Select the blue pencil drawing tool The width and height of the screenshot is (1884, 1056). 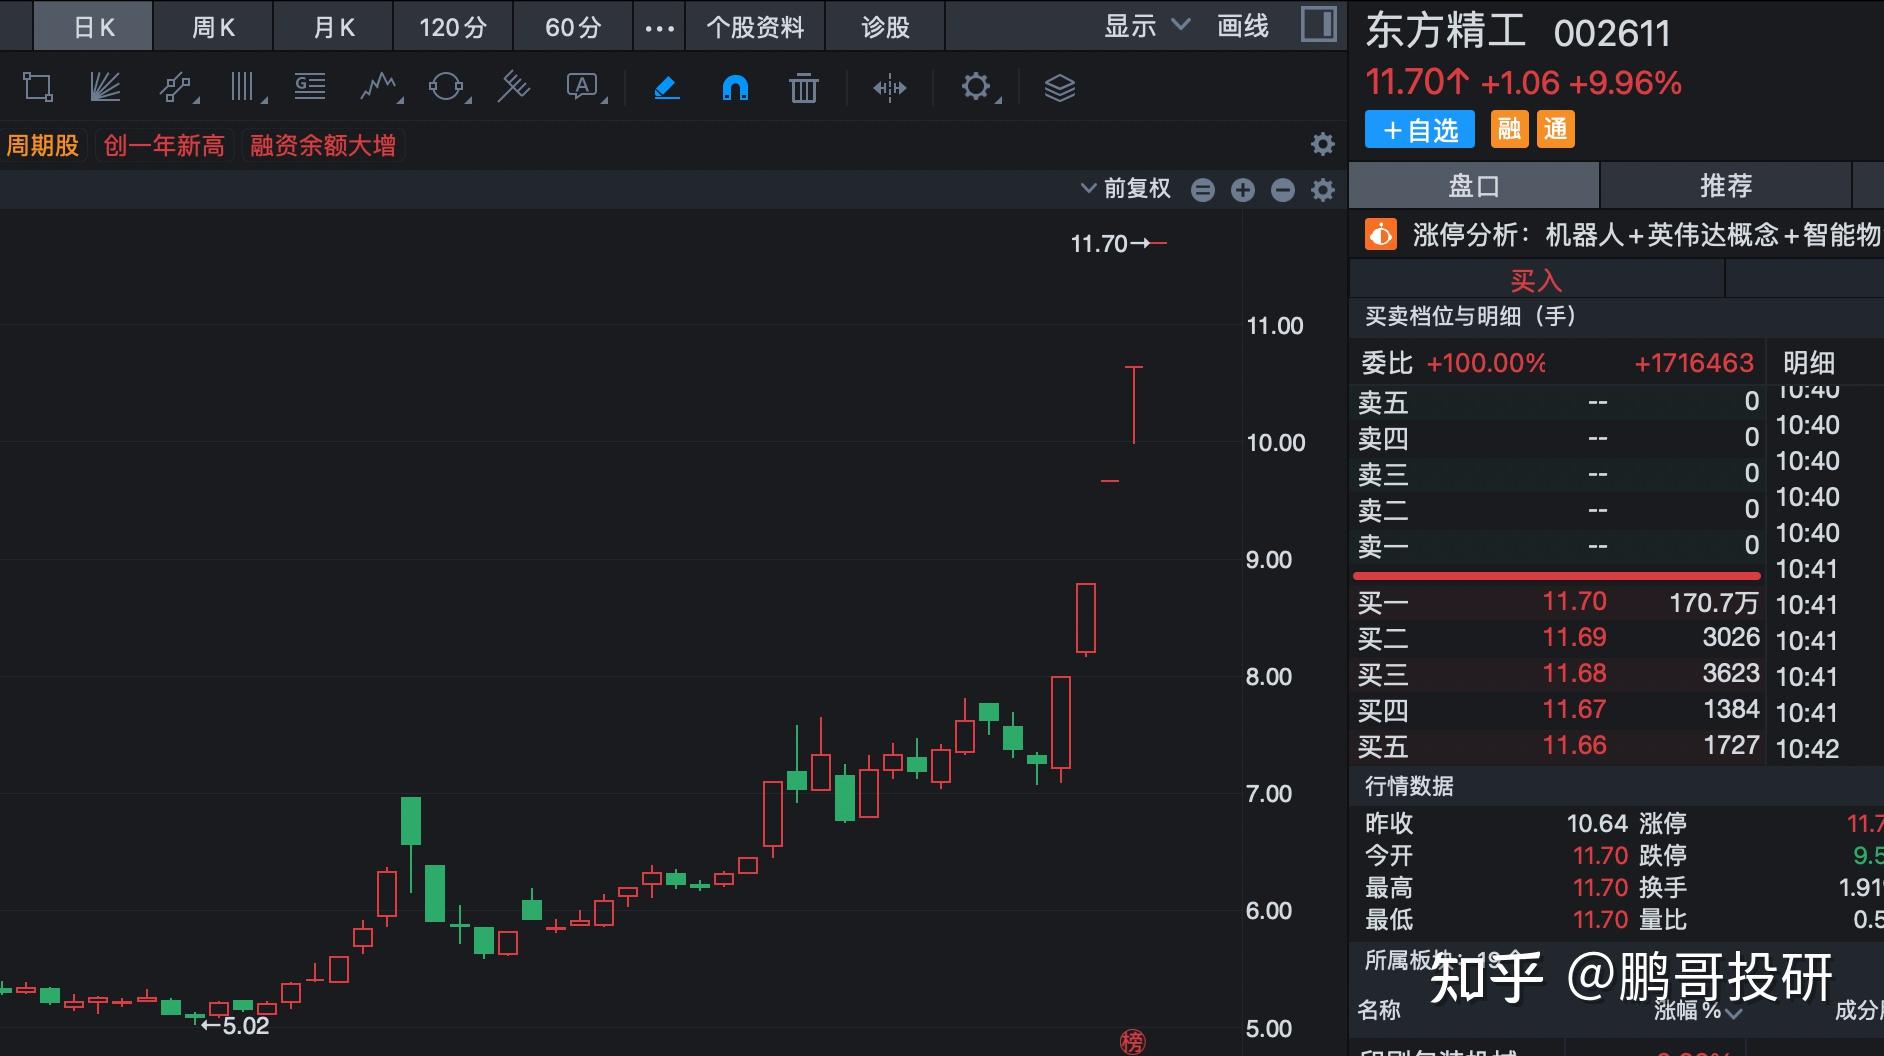pos(665,88)
